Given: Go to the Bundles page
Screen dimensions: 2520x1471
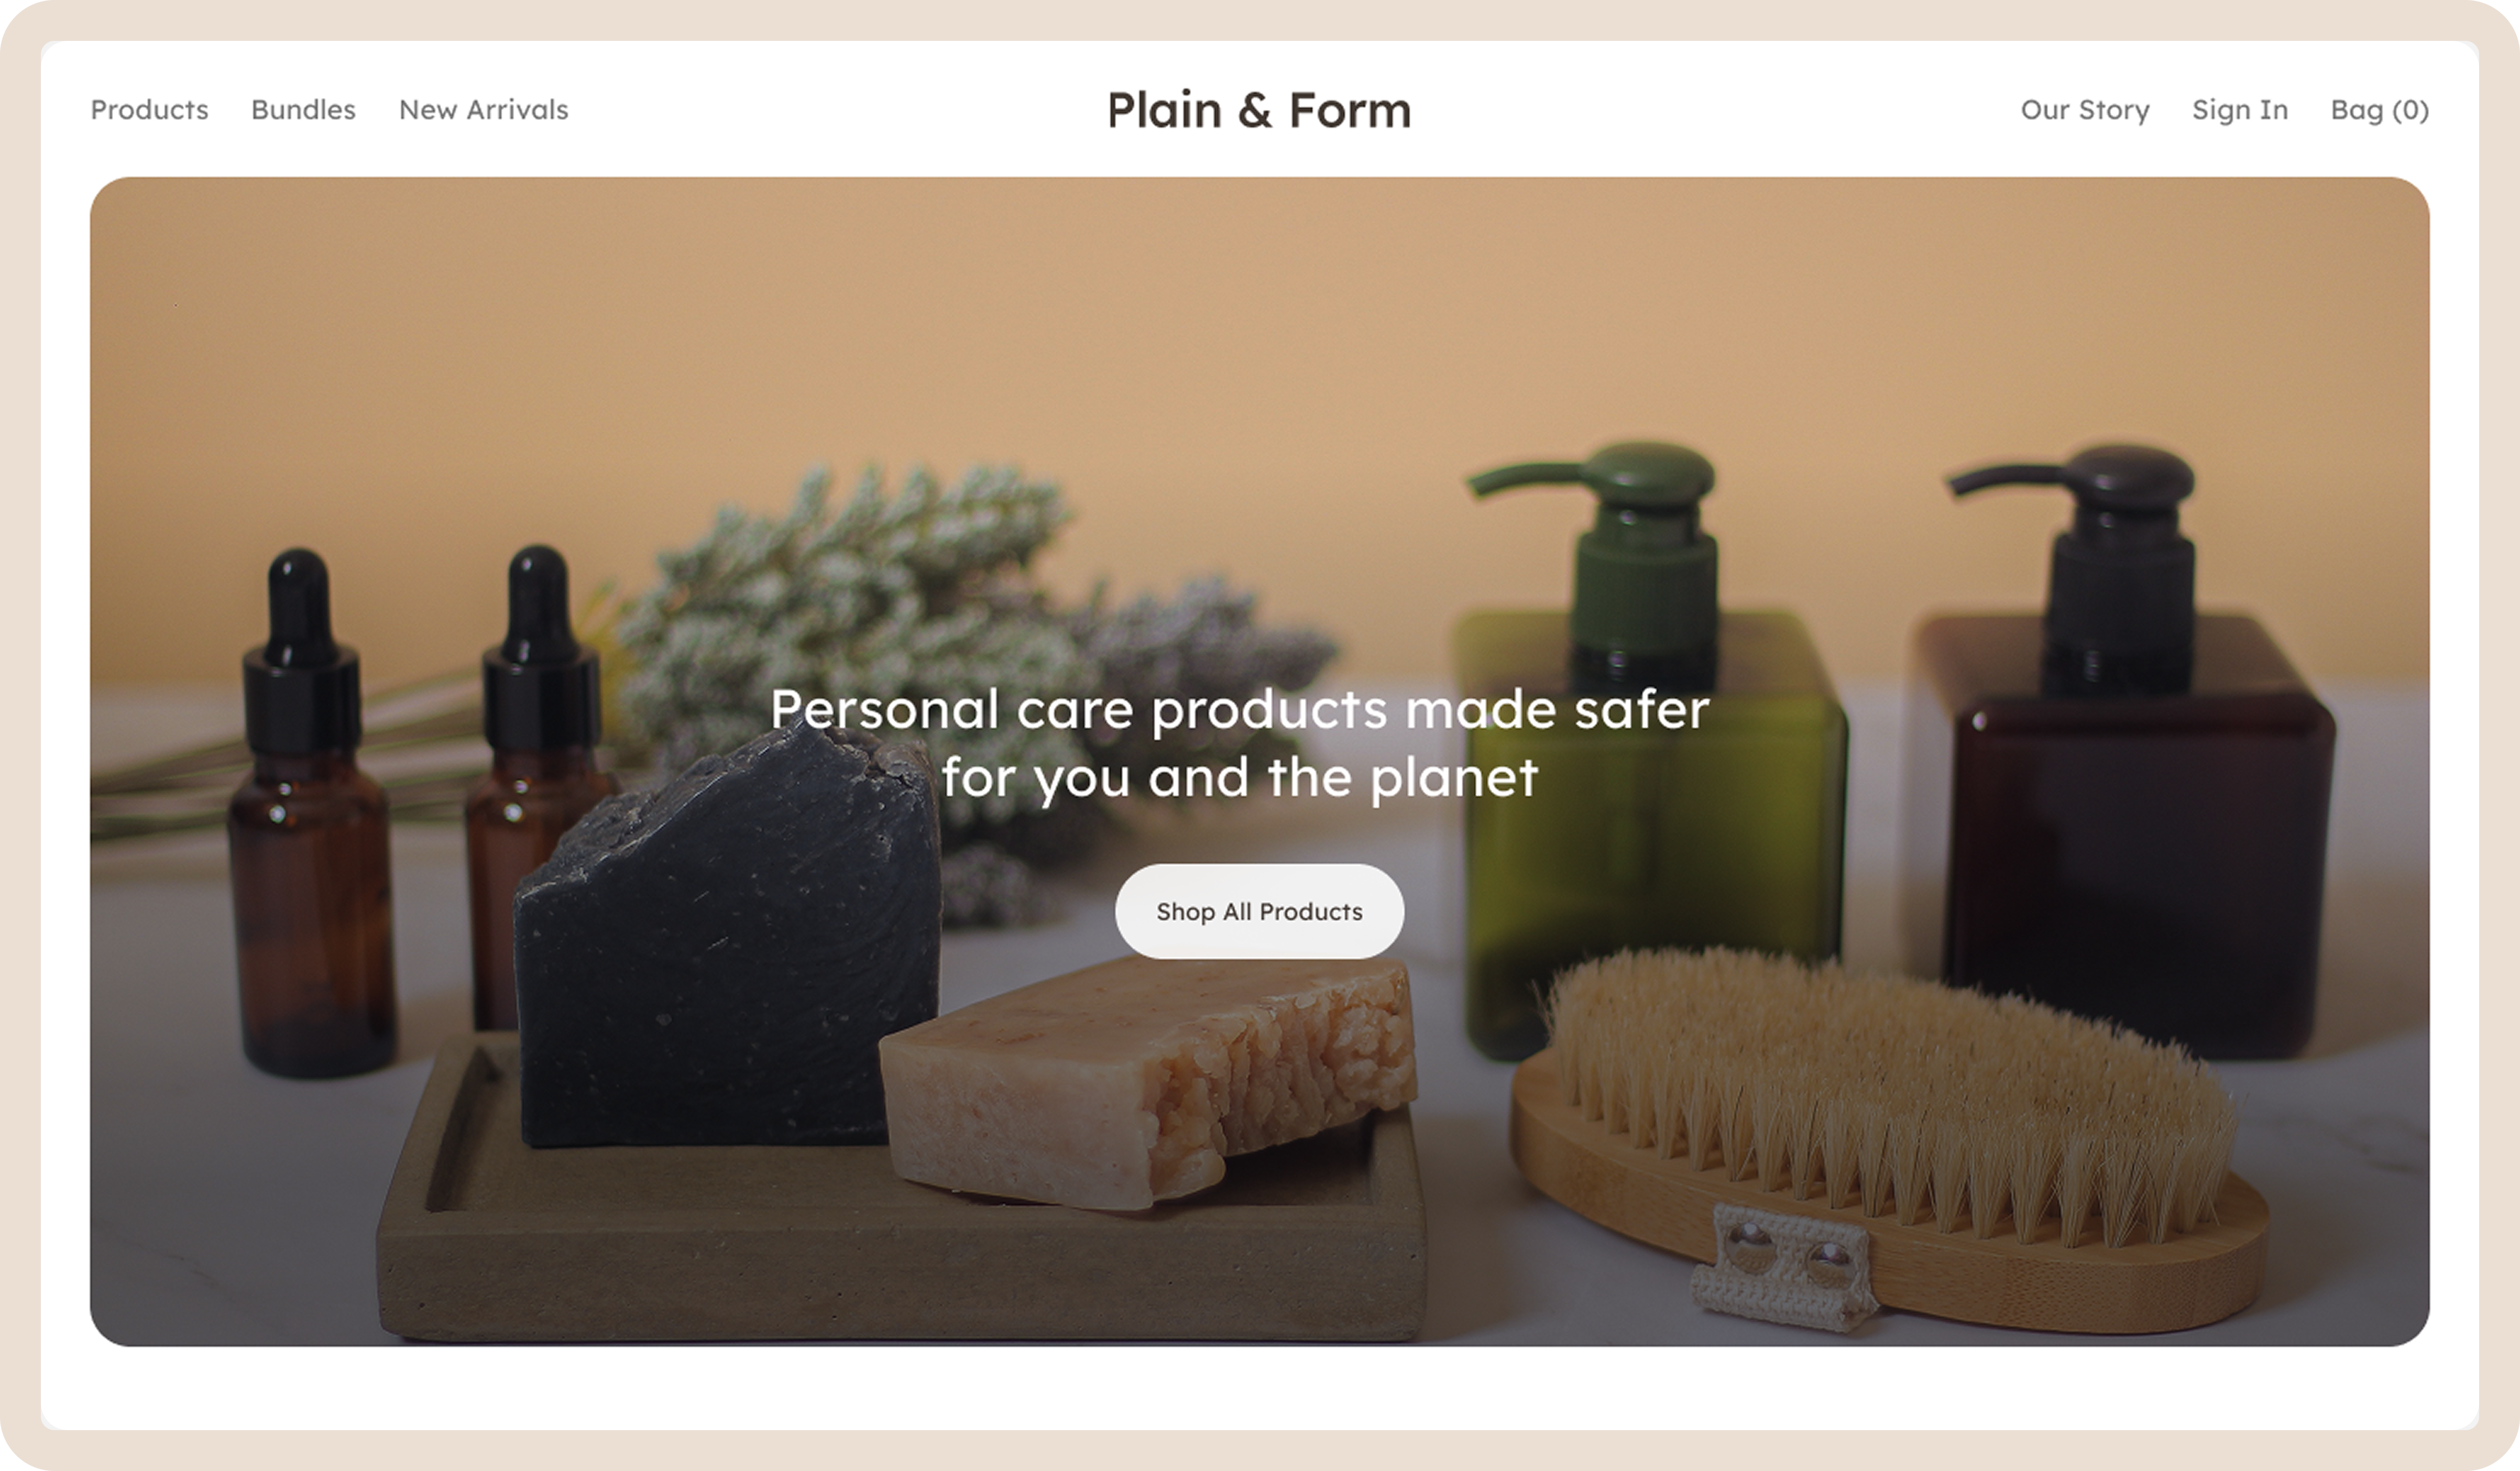Looking at the screenshot, I should coord(303,110).
